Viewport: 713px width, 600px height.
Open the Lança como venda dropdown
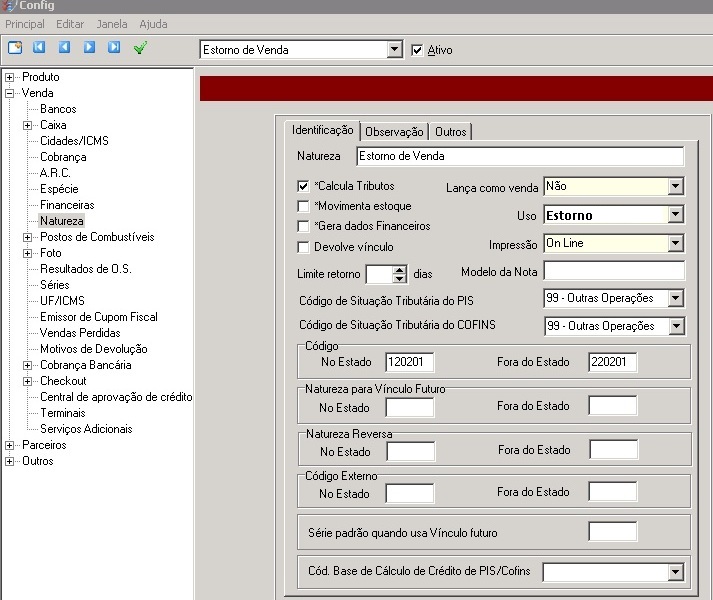676,186
